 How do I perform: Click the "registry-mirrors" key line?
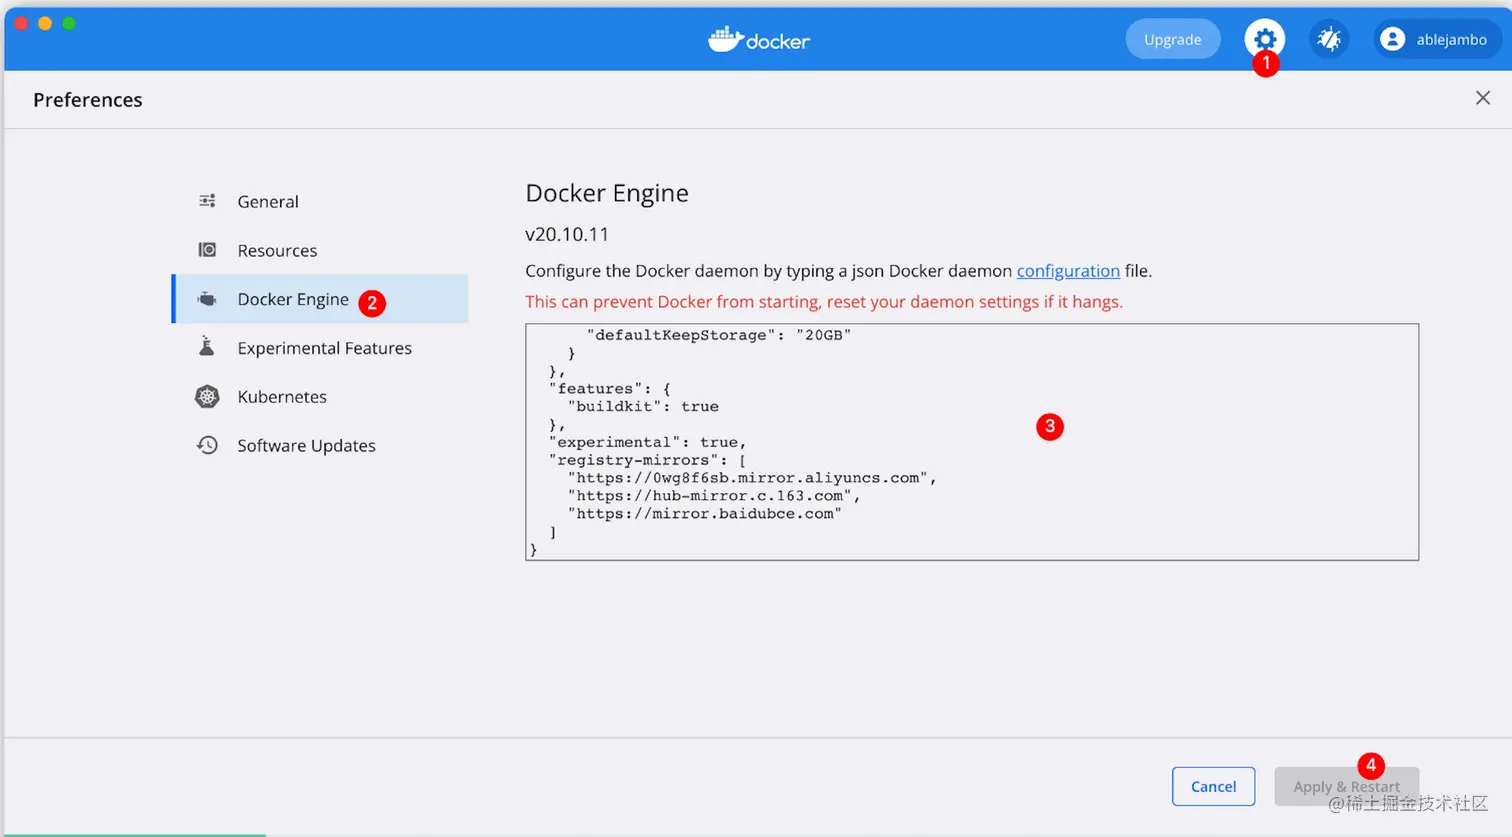point(647,460)
